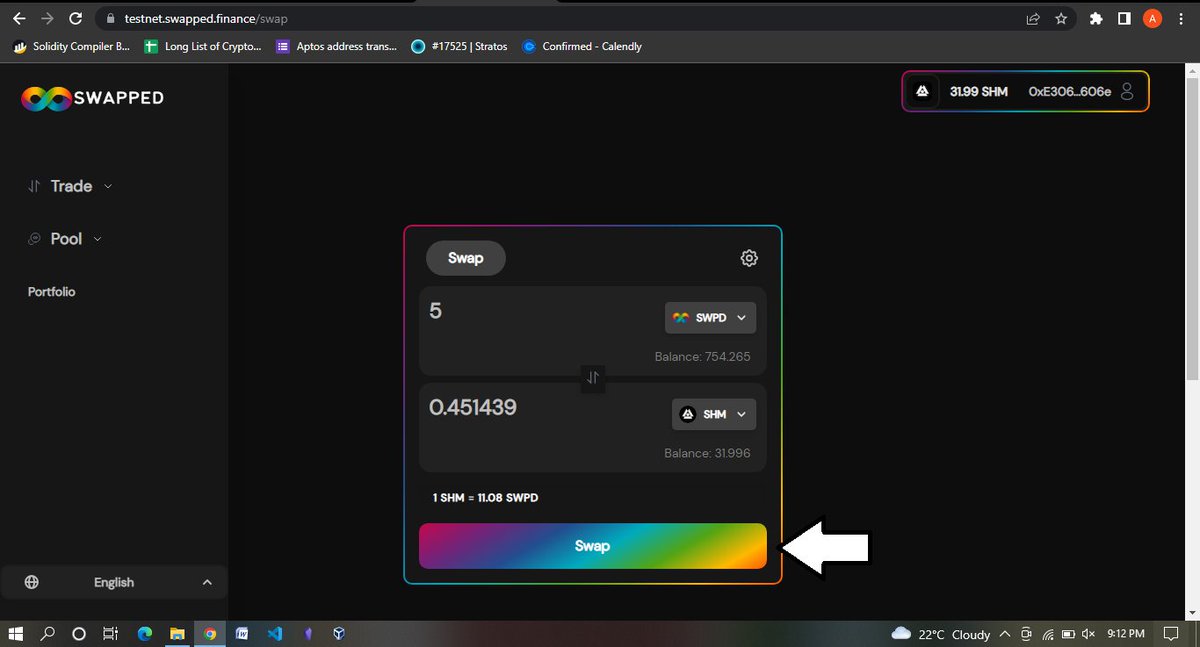Open browser extensions puzzle icon
The image size is (1200, 647).
[1096, 18]
